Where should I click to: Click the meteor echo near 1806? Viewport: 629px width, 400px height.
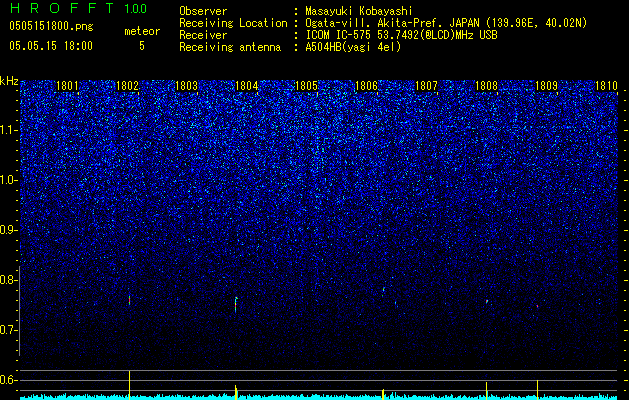point(384,289)
